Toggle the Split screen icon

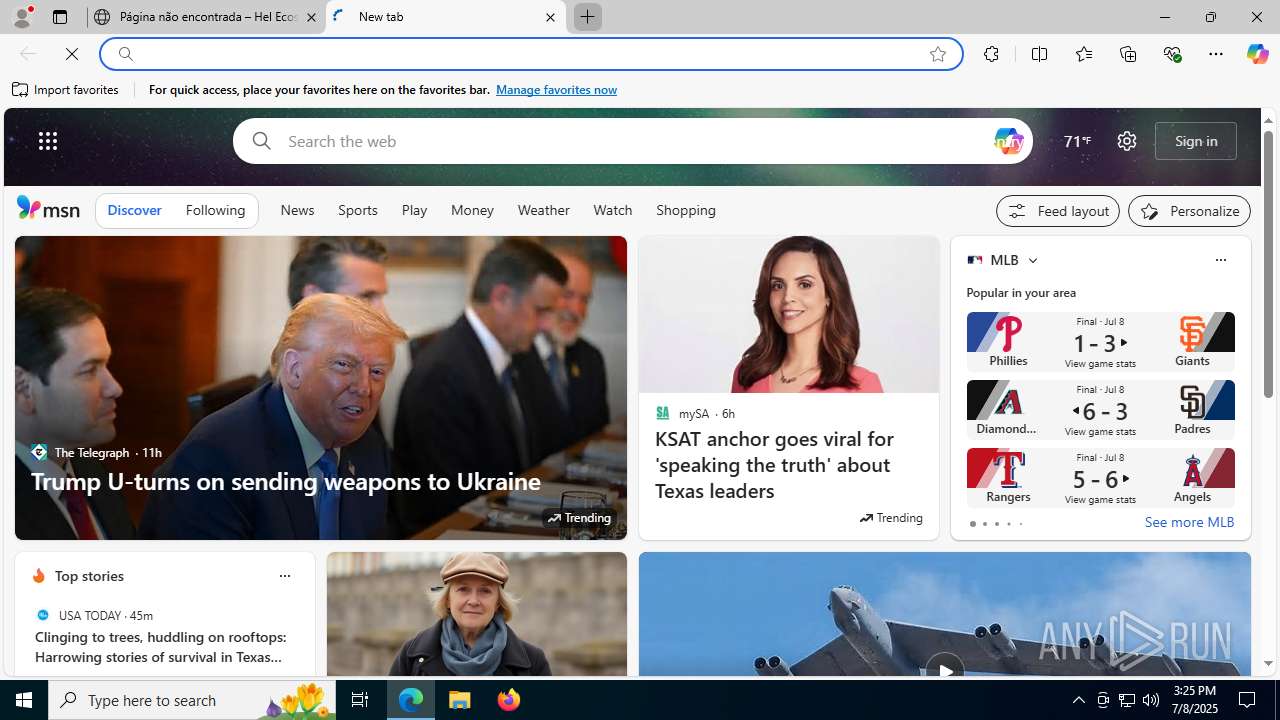point(1039,54)
